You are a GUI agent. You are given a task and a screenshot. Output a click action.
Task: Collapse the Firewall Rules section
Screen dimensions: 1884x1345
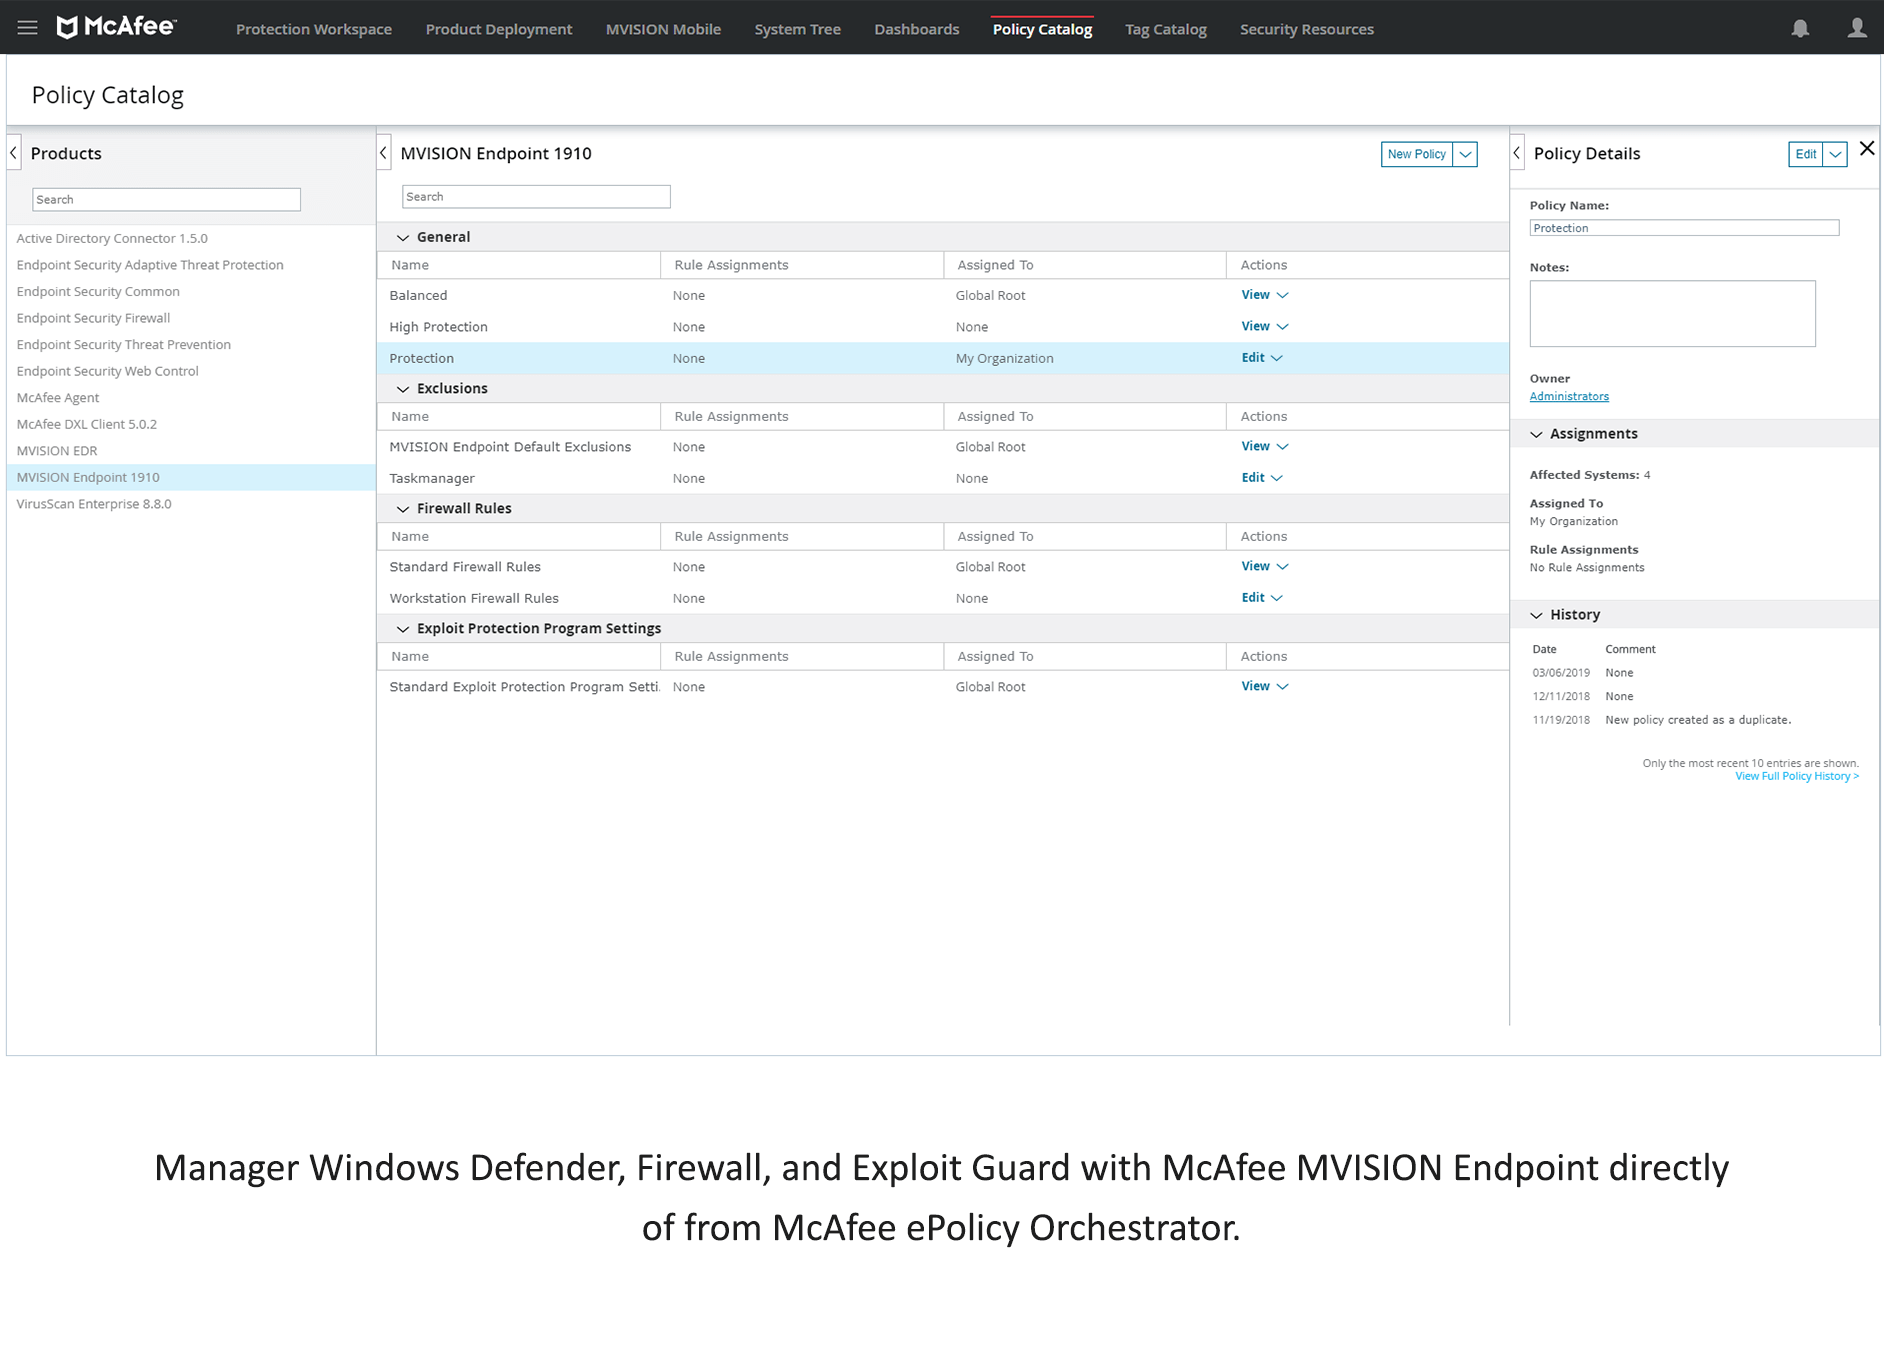pos(403,508)
